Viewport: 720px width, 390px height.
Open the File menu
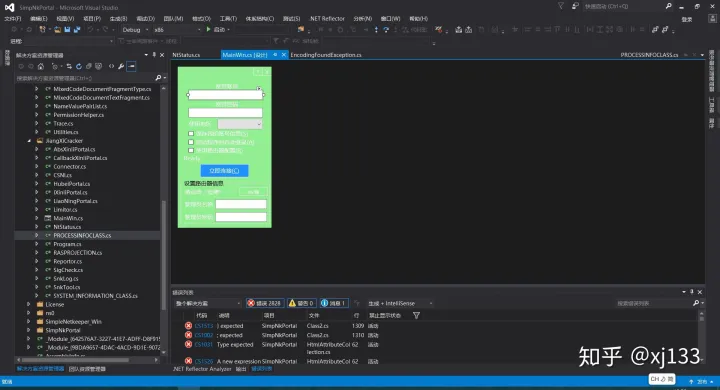point(12,19)
